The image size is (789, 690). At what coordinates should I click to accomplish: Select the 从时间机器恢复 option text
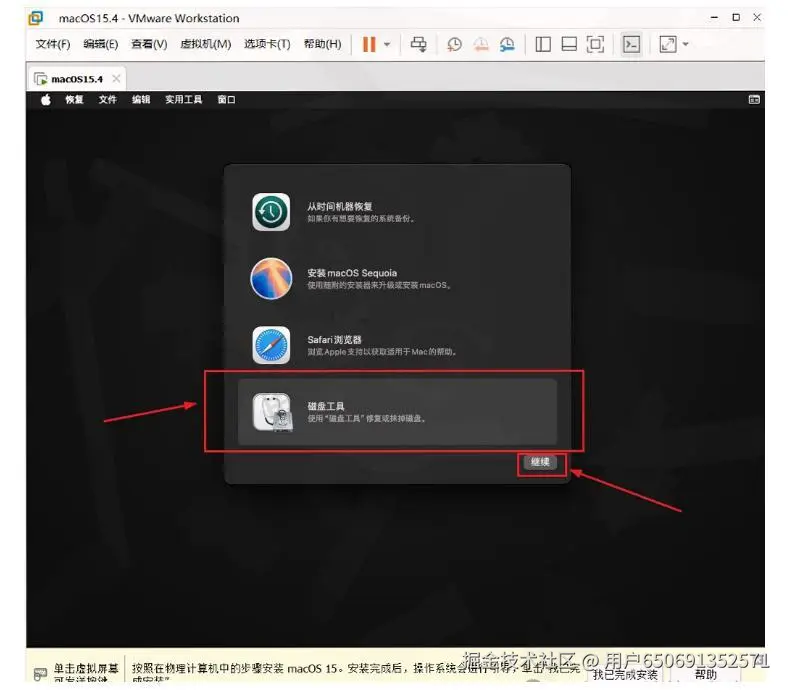point(340,206)
